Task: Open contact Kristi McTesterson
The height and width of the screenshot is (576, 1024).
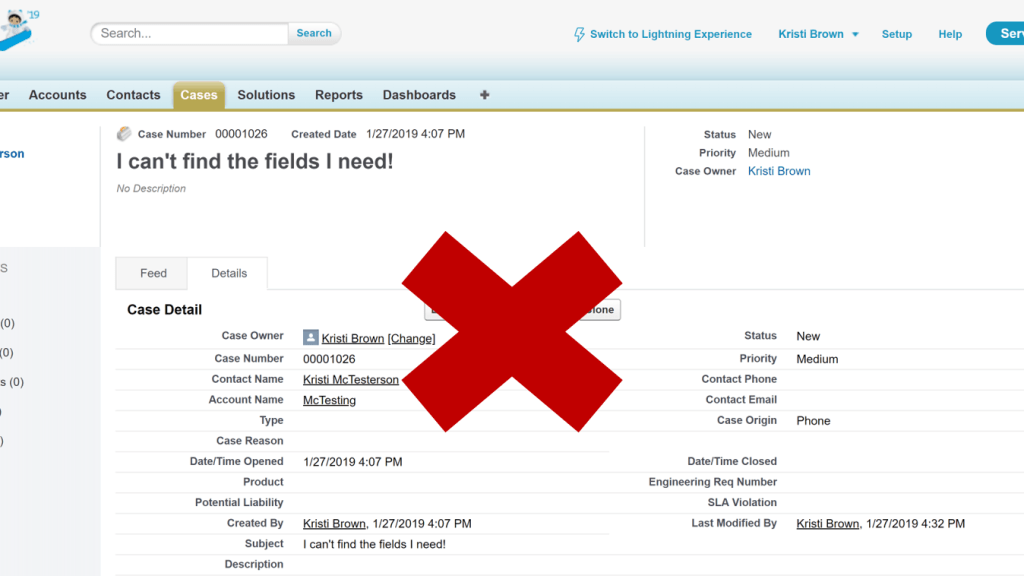Action: click(350, 380)
